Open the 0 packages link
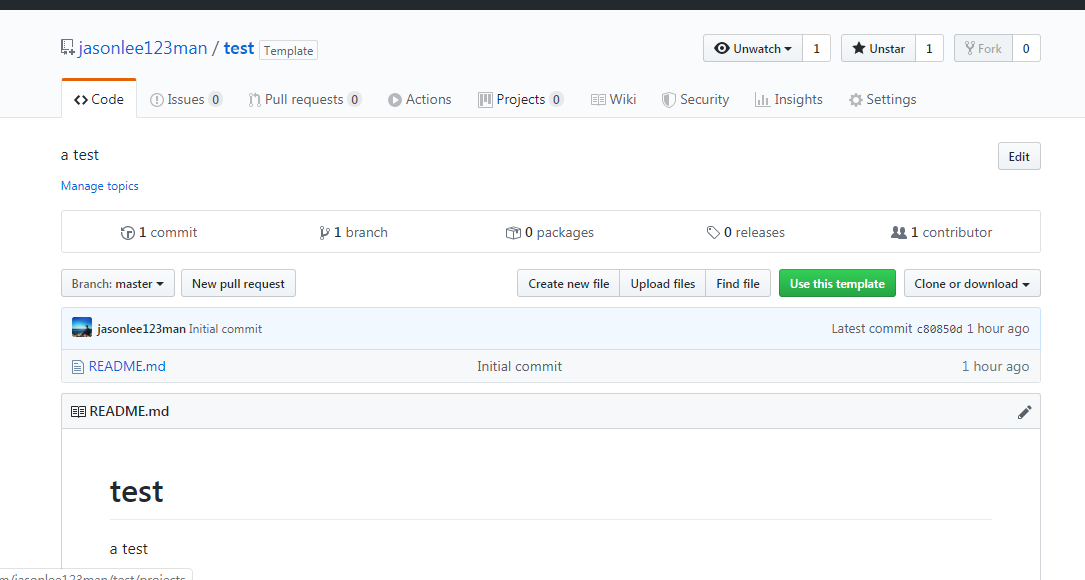The image size is (1085, 580). point(550,233)
